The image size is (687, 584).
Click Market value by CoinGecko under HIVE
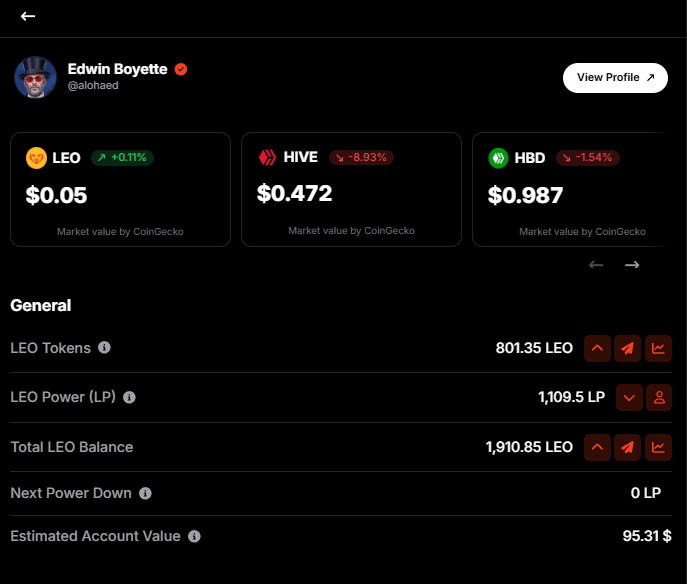point(351,231)
